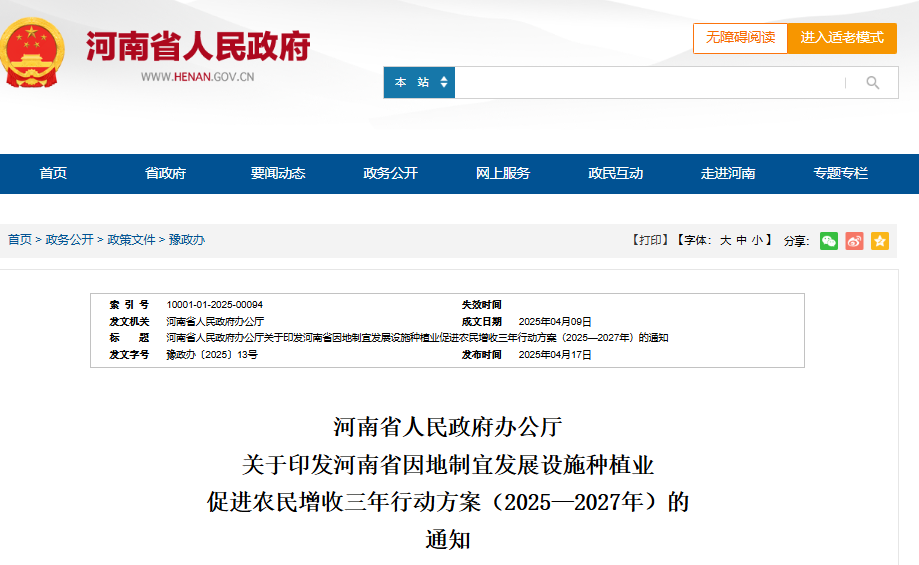919x565 pixels.
Task: Set font size to 小
Action: [757, 241]
